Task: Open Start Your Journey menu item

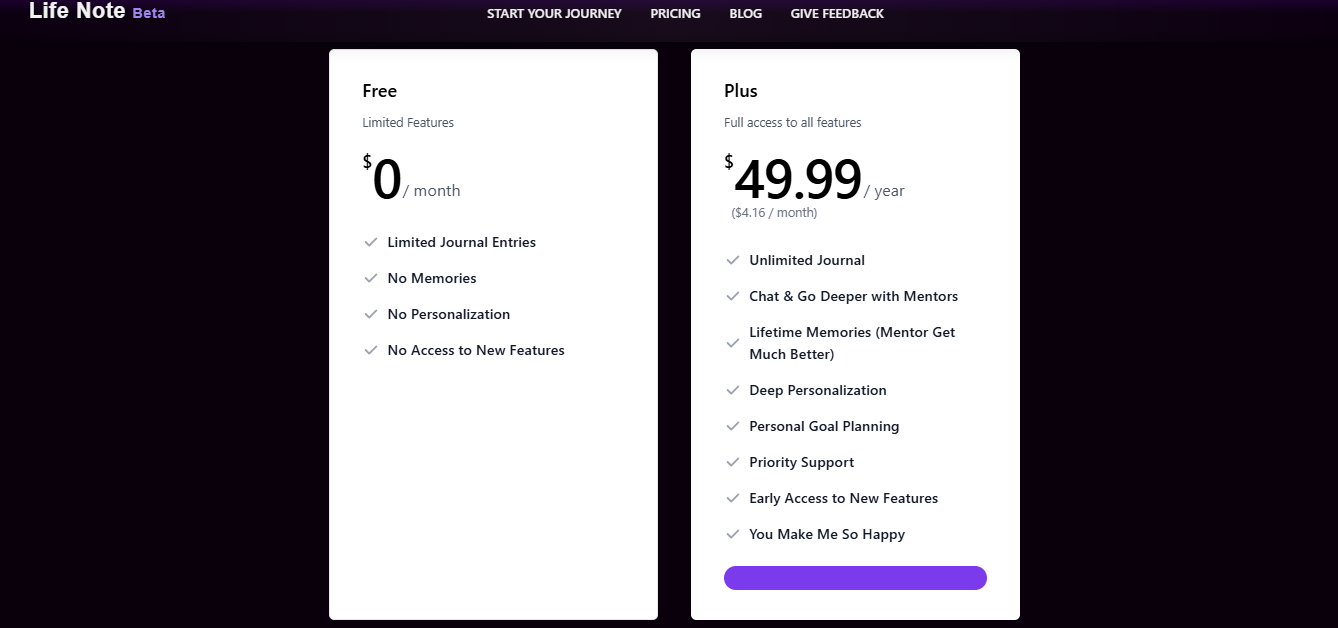Action: coord(554,14)
